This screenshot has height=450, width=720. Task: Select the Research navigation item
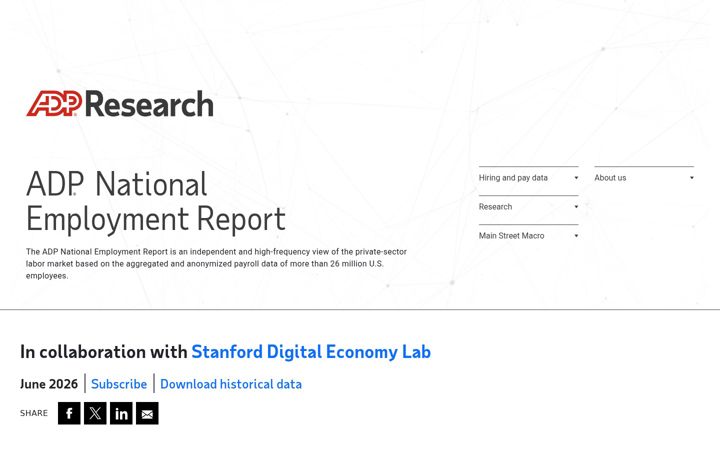coord(495,207)
